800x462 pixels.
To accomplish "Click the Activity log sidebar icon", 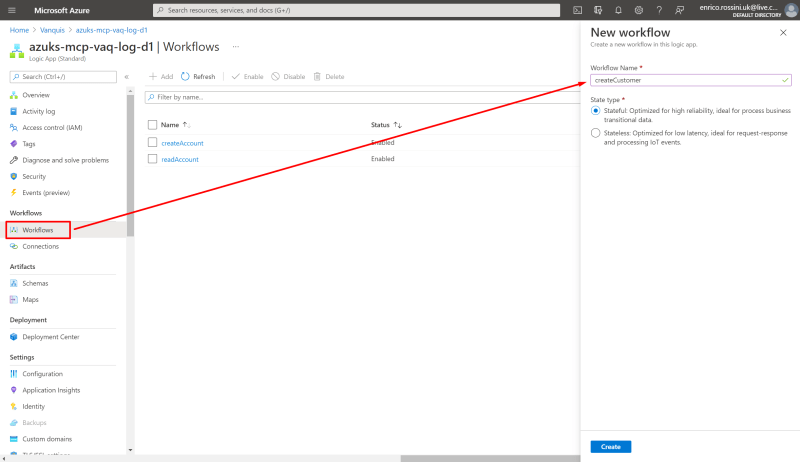I will tap(14, 111).
